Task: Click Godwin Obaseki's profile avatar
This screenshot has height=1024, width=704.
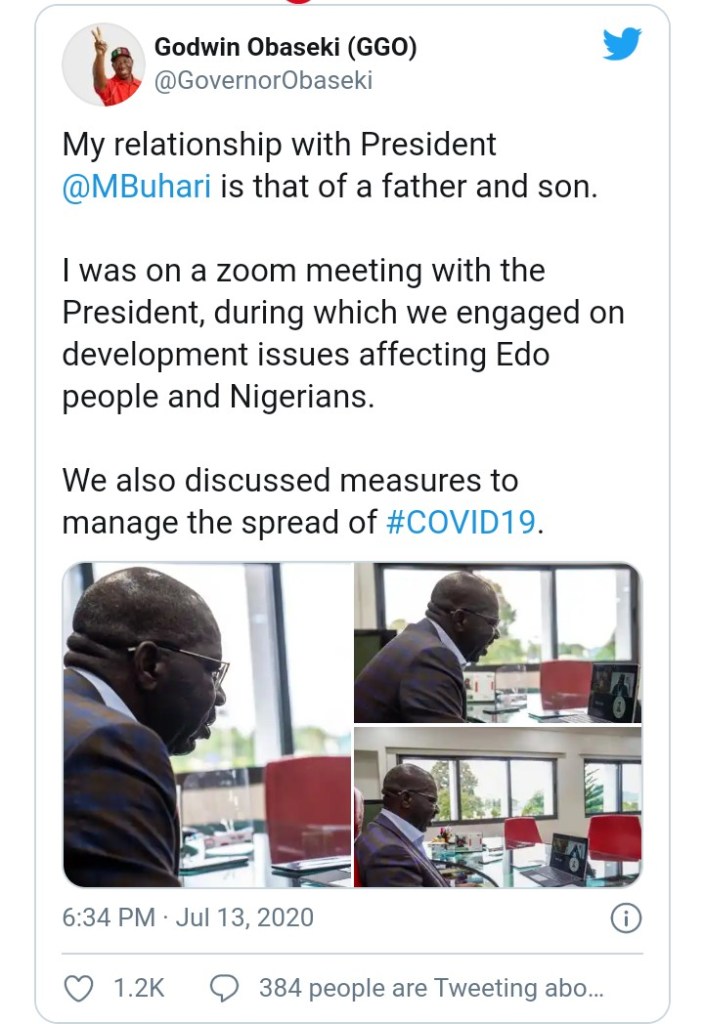Action: [104, 65]
